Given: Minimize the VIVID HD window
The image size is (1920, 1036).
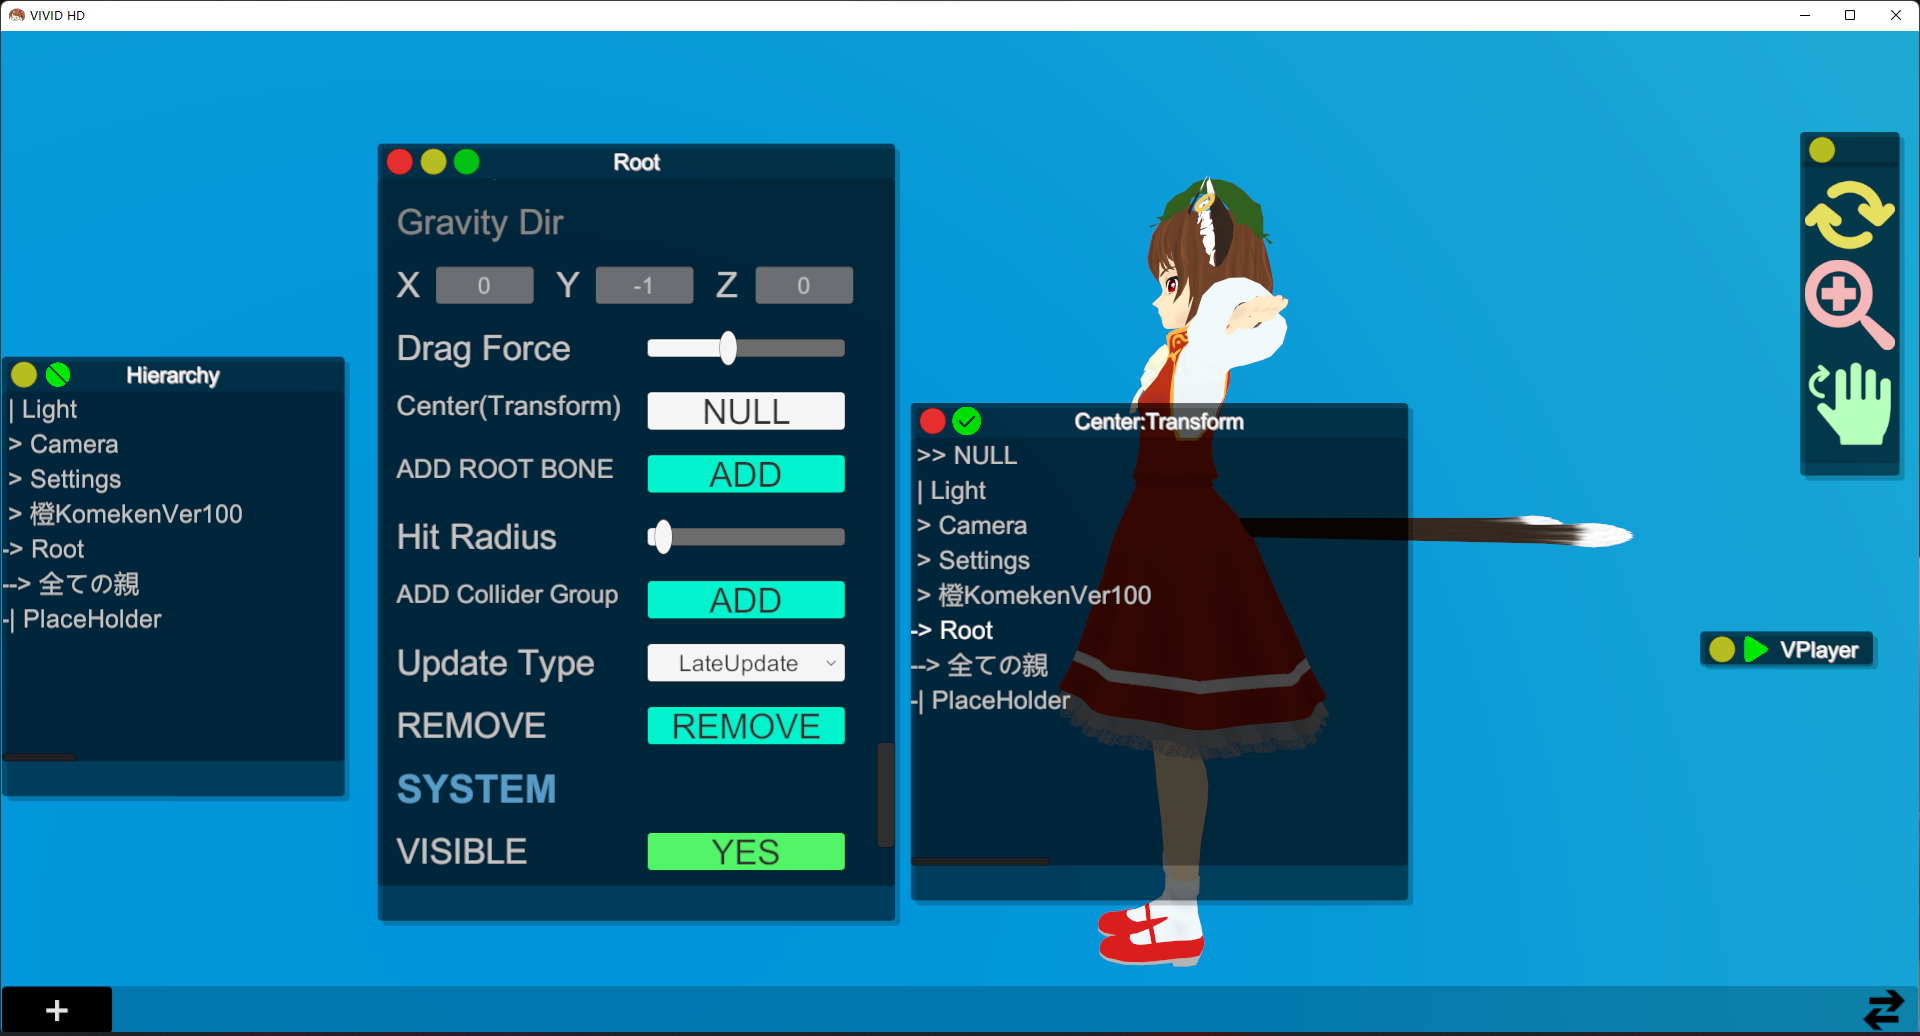Looking at the screenshot, I should 1805,15.
